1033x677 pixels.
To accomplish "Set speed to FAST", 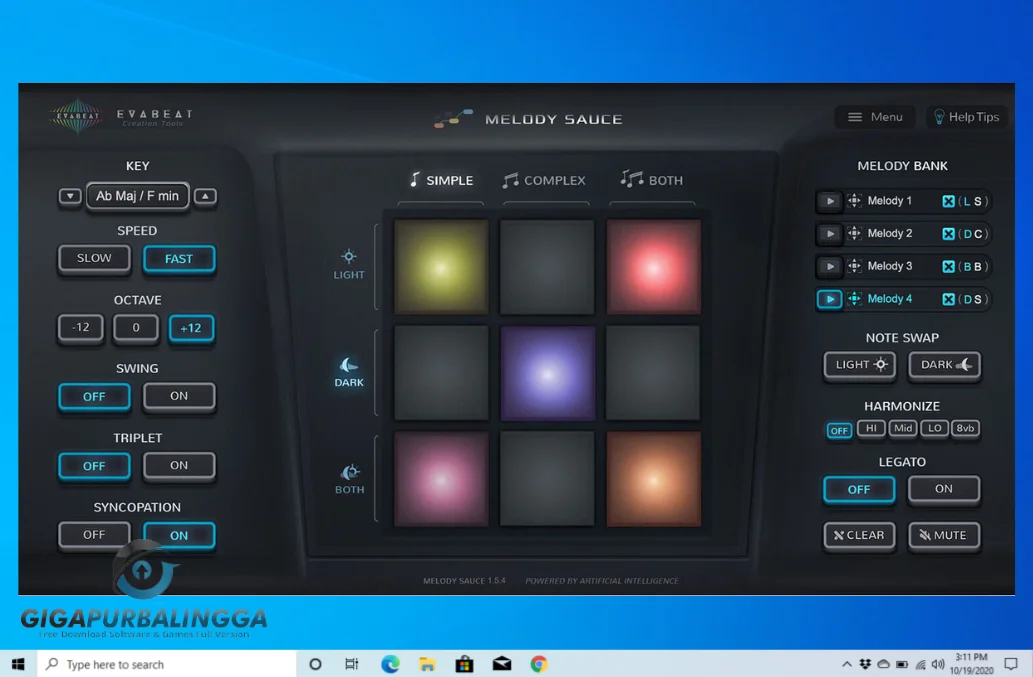I will pos(179,259).
